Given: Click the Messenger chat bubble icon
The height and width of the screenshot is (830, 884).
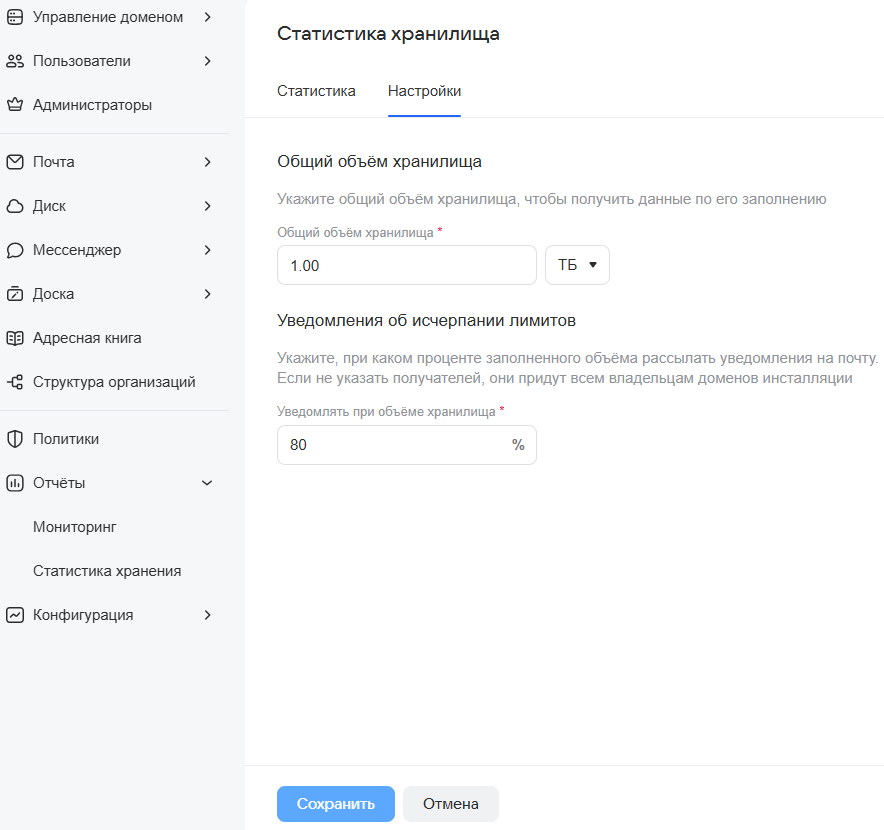Looking at the screenshot, I should pos(15,250).
